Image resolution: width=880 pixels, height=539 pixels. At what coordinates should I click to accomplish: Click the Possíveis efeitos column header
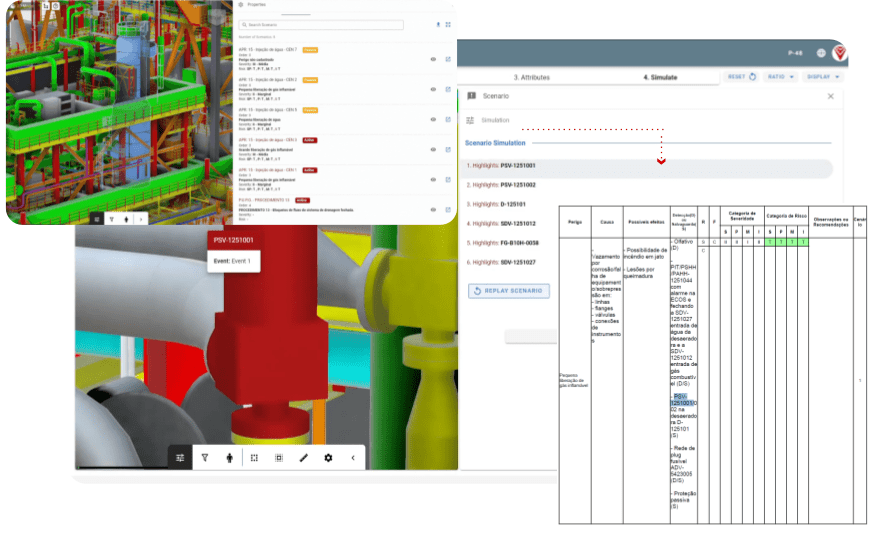[x=646, y=222]
